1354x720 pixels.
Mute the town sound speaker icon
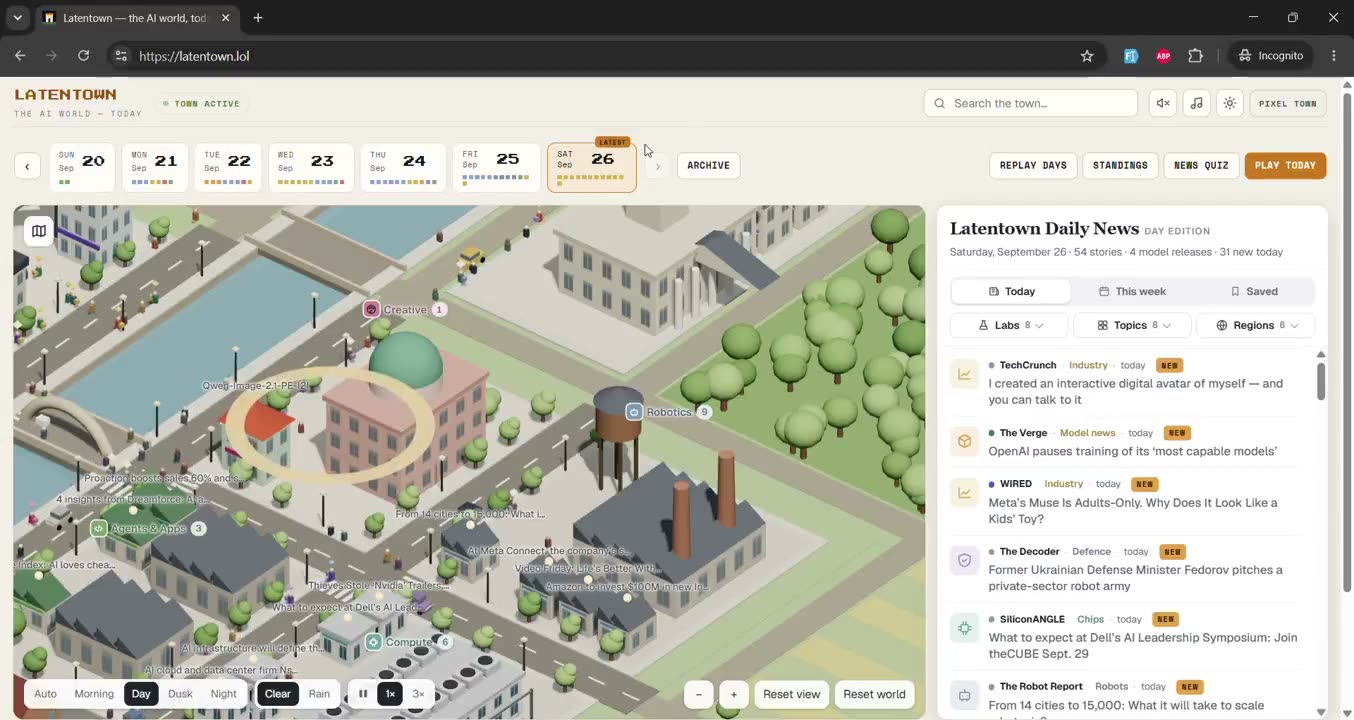point(1162,103)
